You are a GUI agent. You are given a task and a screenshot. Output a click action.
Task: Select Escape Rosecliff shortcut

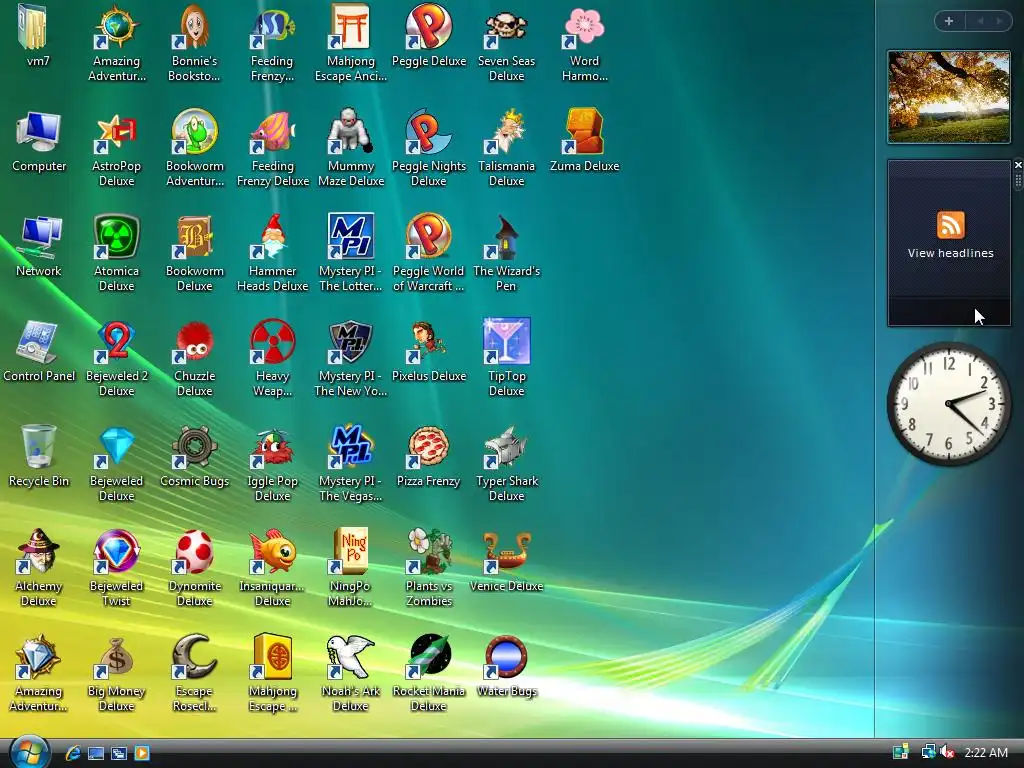click(194, 673)
